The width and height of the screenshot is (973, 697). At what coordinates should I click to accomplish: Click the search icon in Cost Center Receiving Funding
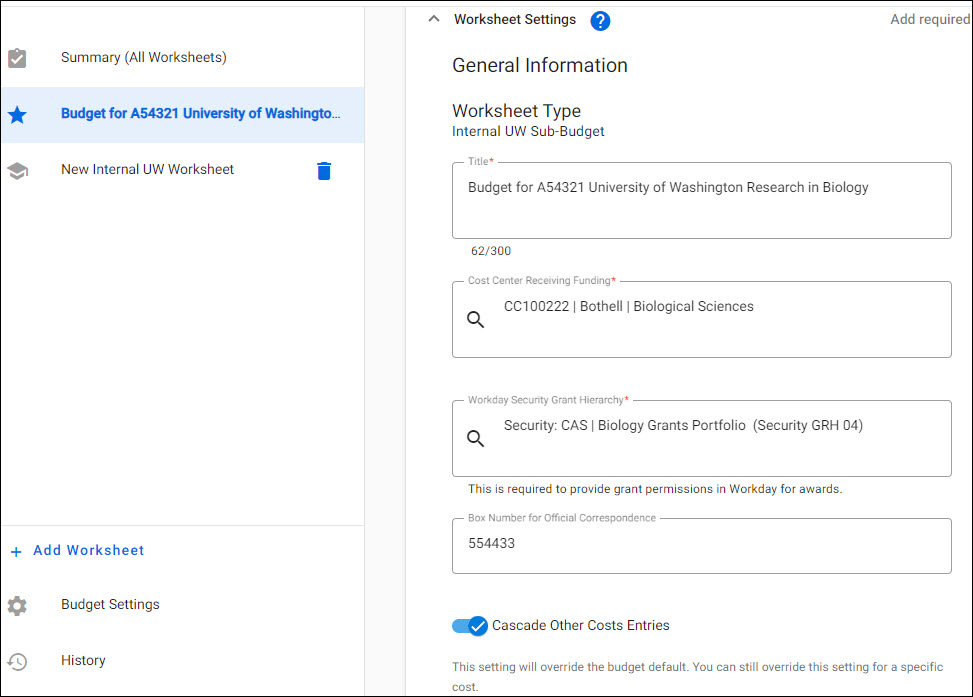(475, 319)
